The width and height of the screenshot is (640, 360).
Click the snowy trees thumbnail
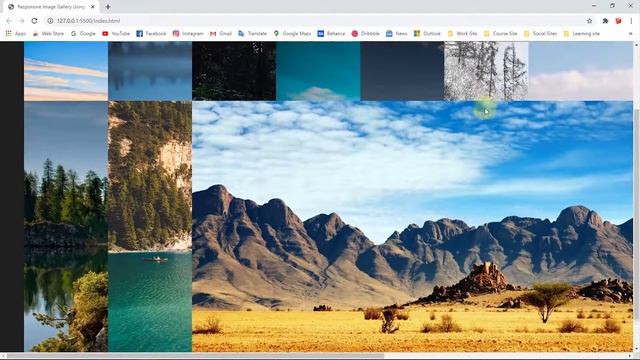click(486, 71)
